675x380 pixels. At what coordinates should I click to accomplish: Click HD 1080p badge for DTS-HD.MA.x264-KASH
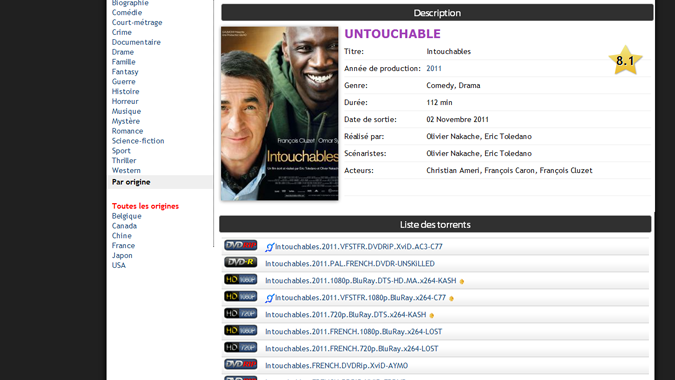[241, 279]
